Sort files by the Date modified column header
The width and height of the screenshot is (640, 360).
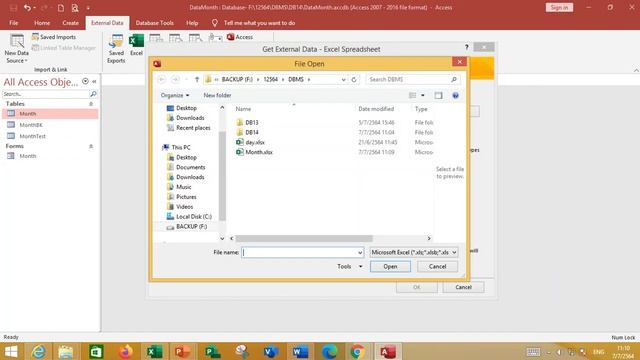click(x=376, y=109)
